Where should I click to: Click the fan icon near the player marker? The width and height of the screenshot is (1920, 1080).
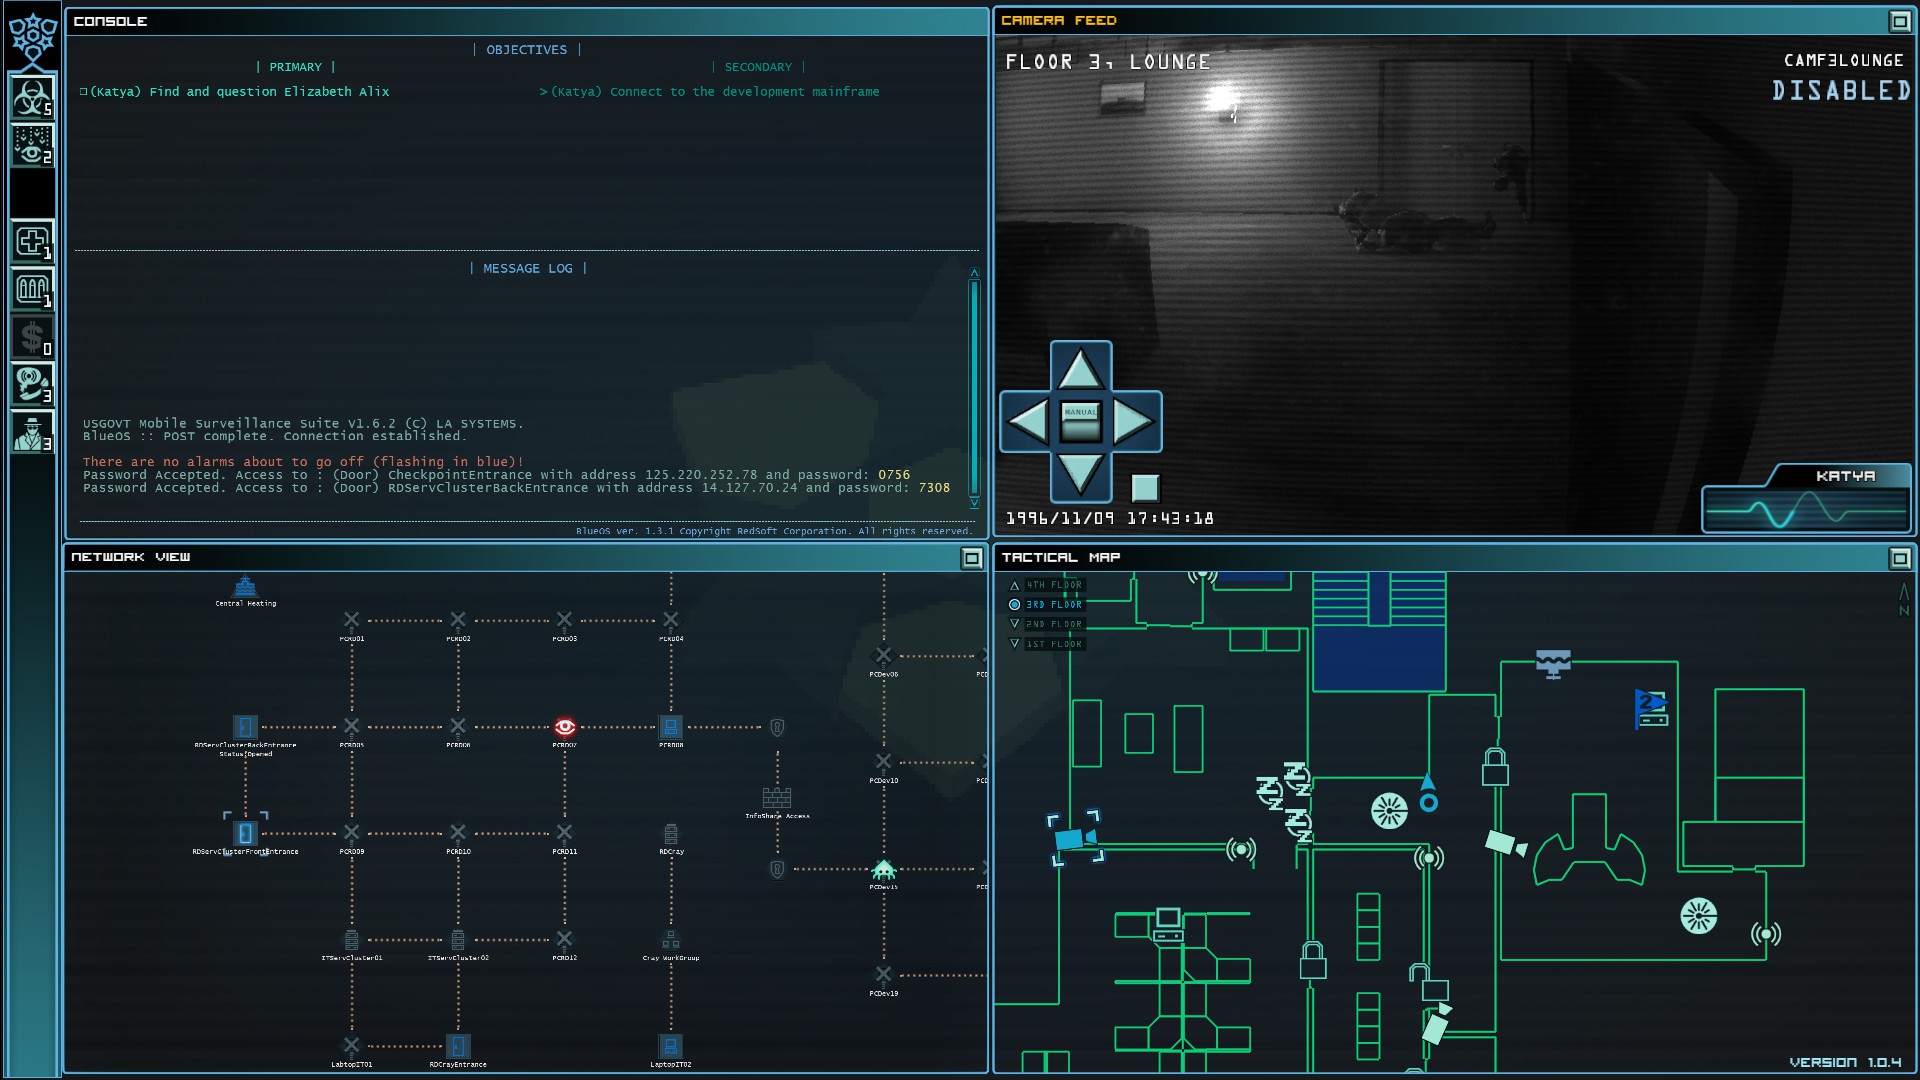(1389, 811)
